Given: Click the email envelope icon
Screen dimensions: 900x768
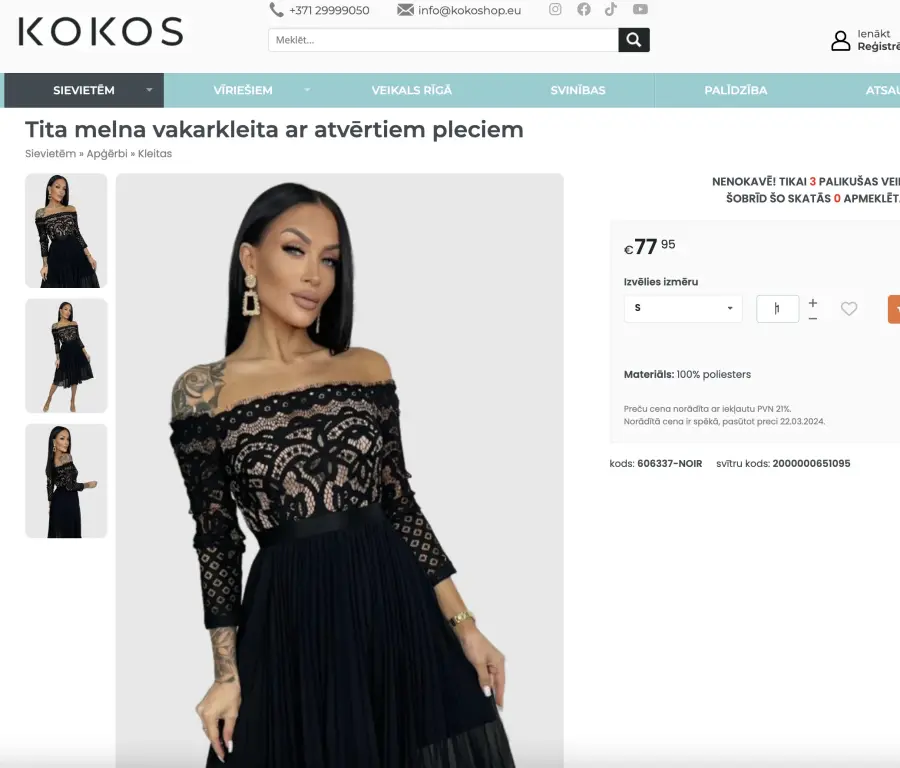Looking at the screenshot, I should pyautogui.click(x=405, y=10).
